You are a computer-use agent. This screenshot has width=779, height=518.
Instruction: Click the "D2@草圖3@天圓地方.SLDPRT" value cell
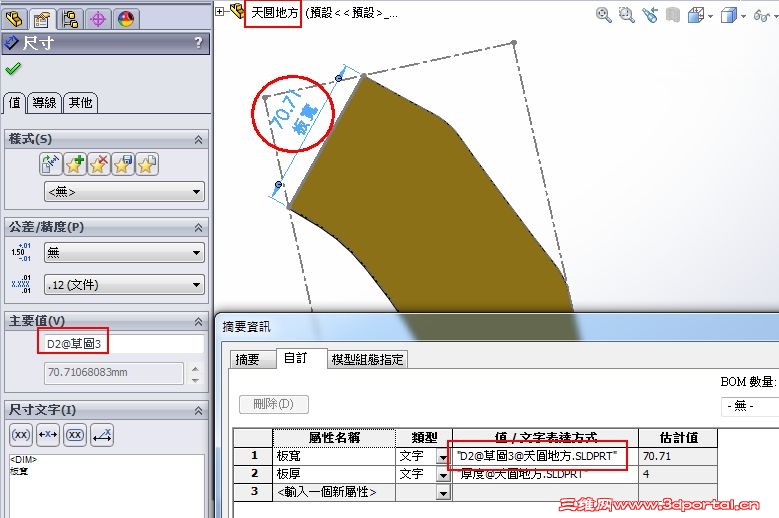[x=545, y=456]
